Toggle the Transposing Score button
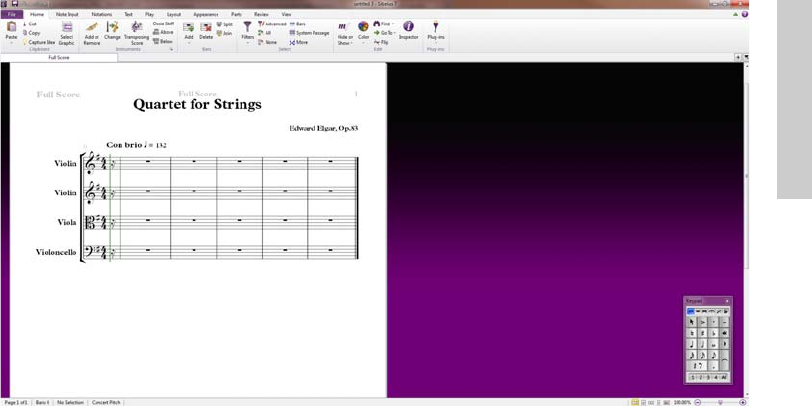 pyautogui.click(x=137, y=33)
